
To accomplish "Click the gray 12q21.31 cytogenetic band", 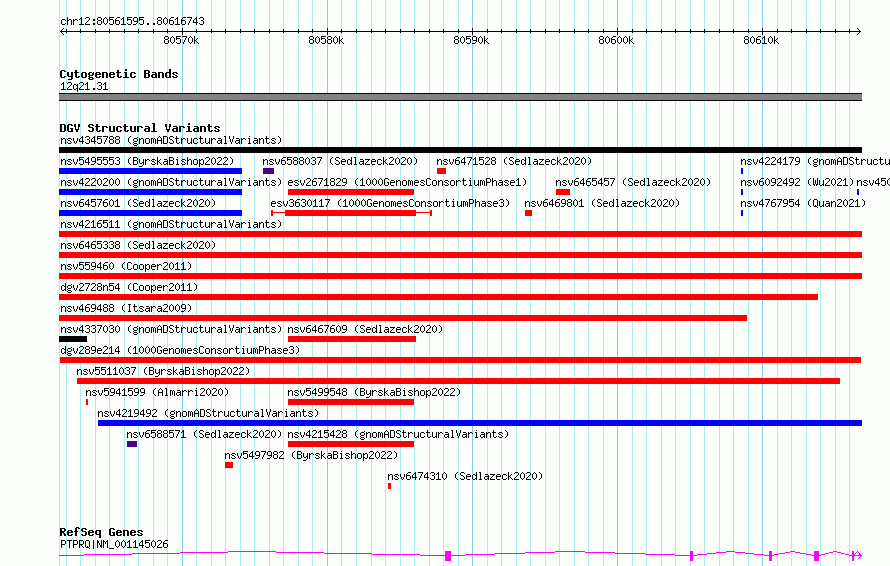I will [460, 97].
